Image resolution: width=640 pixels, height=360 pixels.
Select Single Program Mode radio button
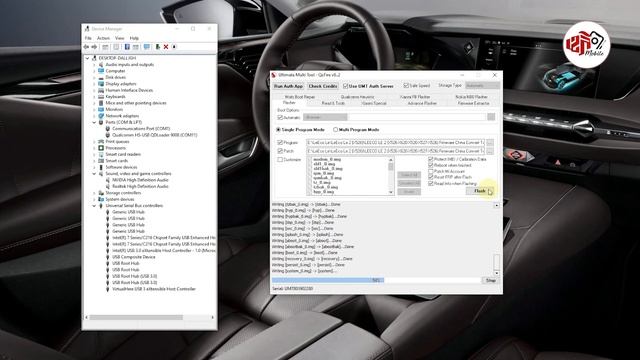[x=278, y=129]
